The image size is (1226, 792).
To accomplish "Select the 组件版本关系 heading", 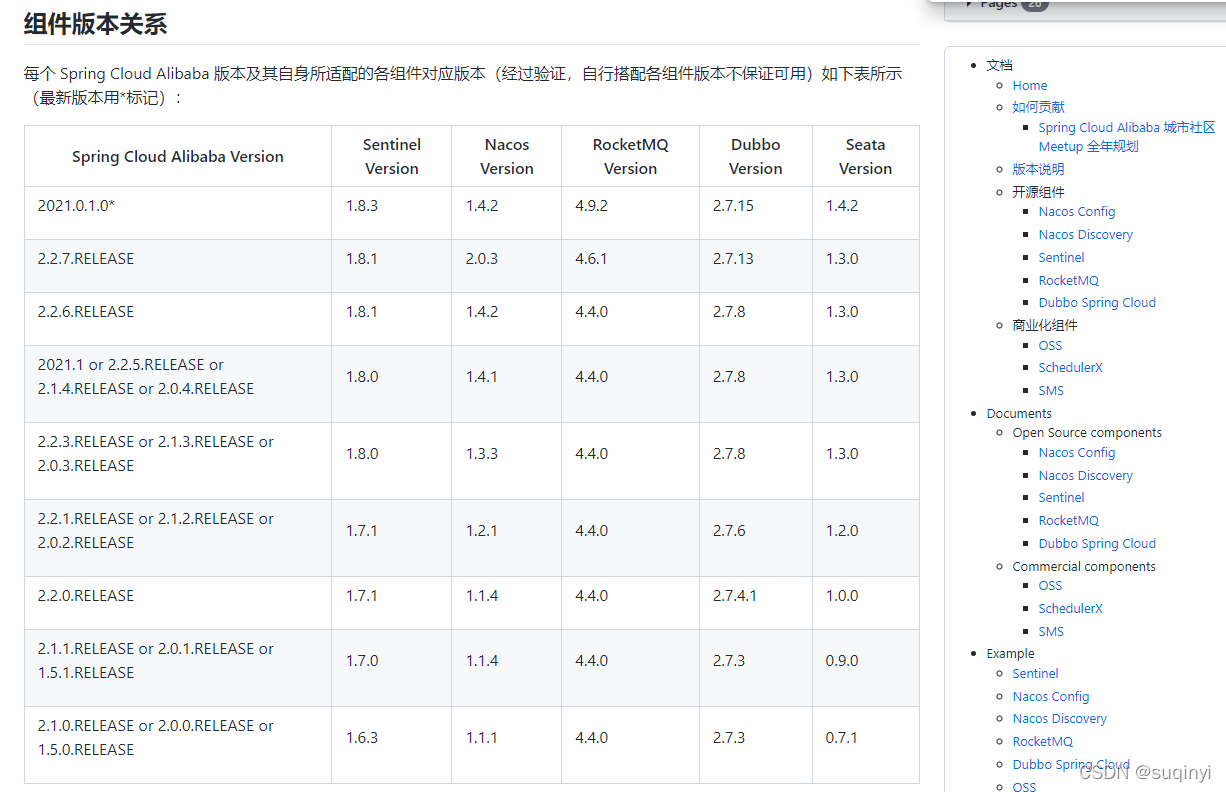I will pyautogui.click(x=95, y=24).
